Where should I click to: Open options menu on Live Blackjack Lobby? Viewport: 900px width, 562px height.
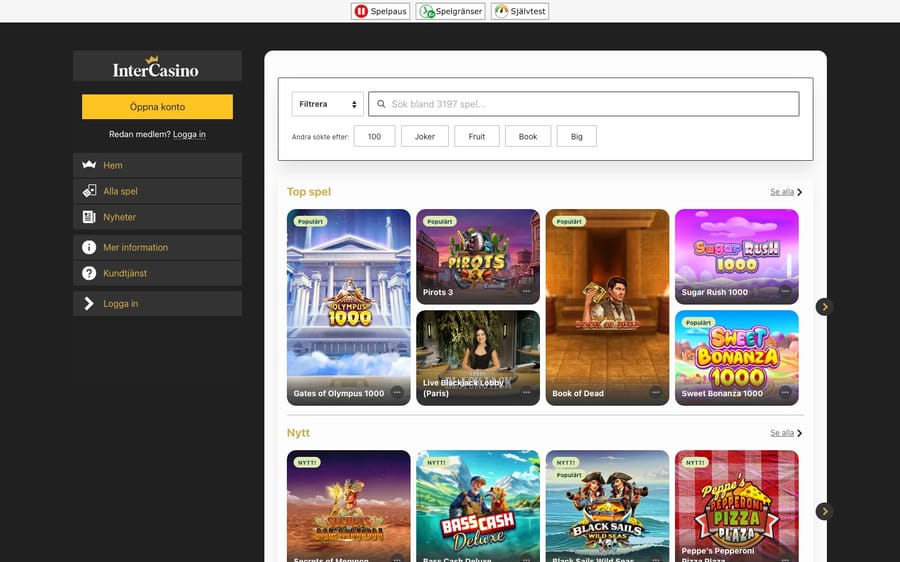[x=526, y=393]
